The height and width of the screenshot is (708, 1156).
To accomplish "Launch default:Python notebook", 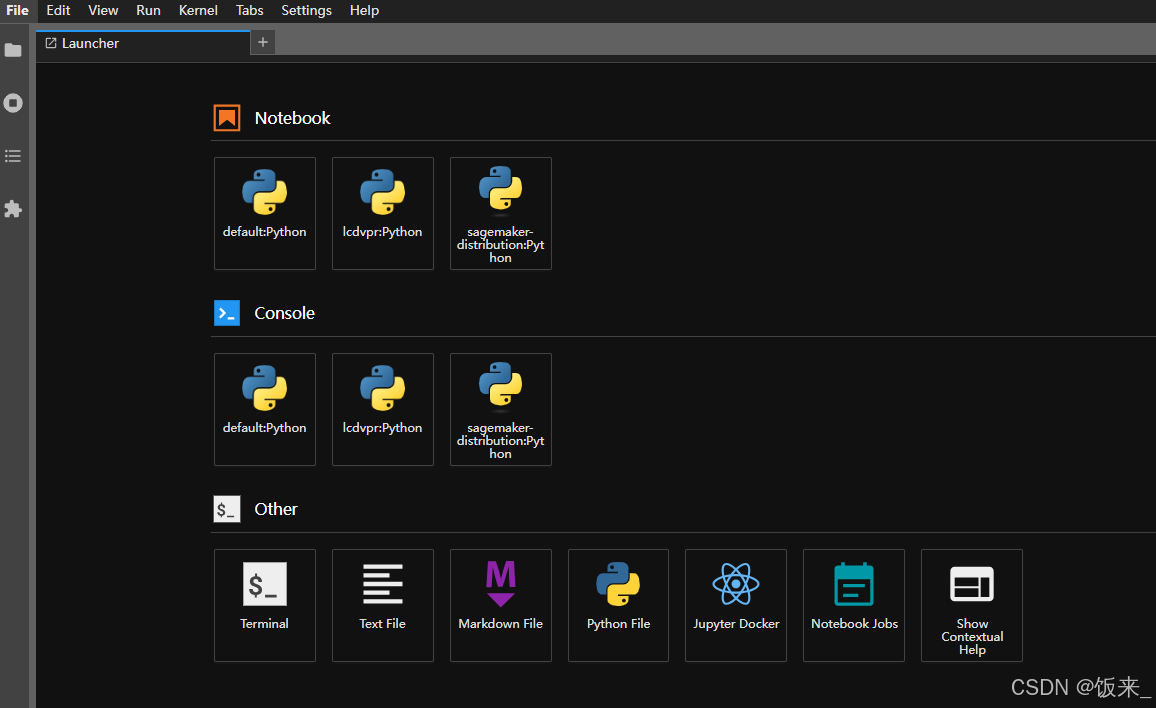I will tap(265, 213).
